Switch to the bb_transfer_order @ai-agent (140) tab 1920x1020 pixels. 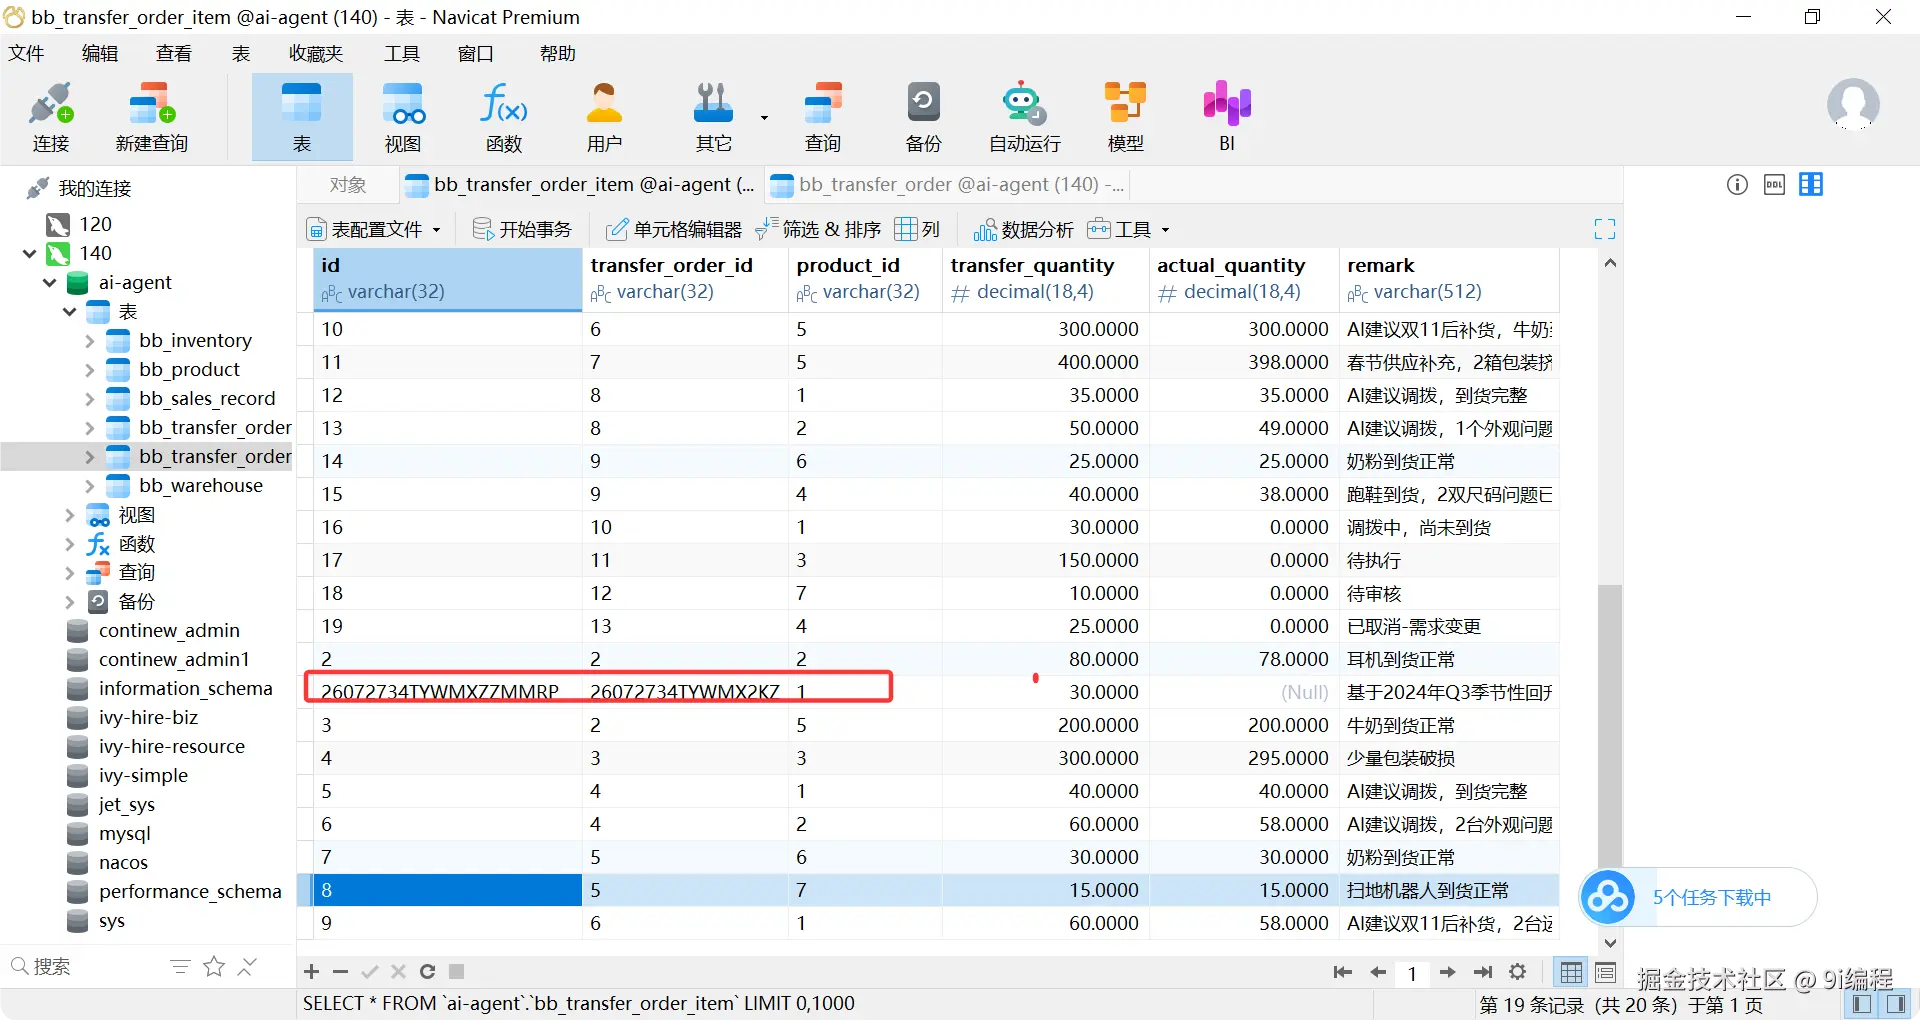pyautogui.click(x=948, y=185)
